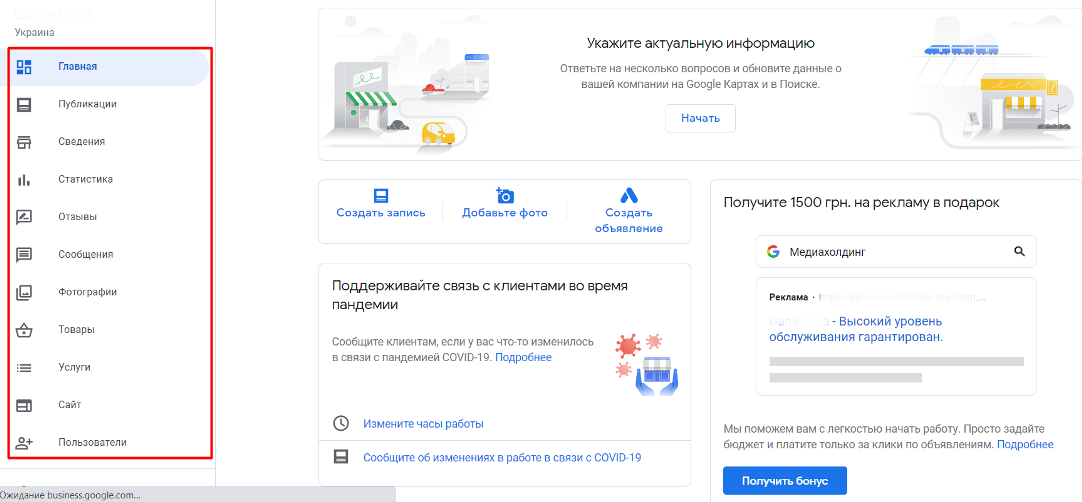The image size is (1082, 502).
Task: Click Измените часы работы link
Action: 423,423
